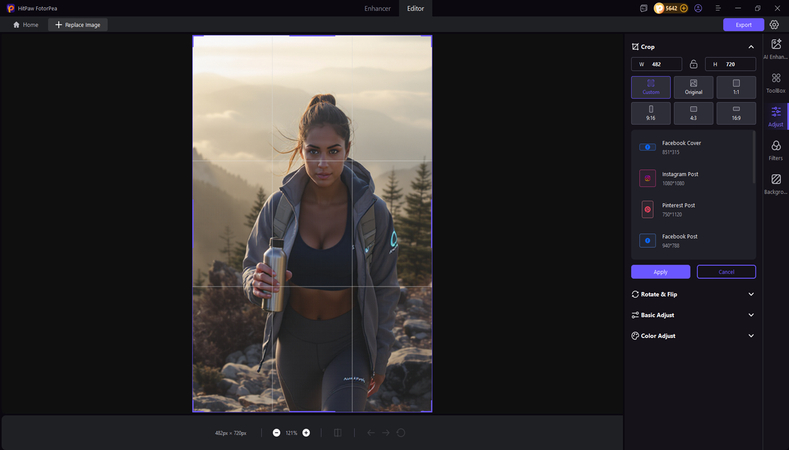Switch to the Editor tab
Screen dimensions: 789x450
click(x=415, y=9)
